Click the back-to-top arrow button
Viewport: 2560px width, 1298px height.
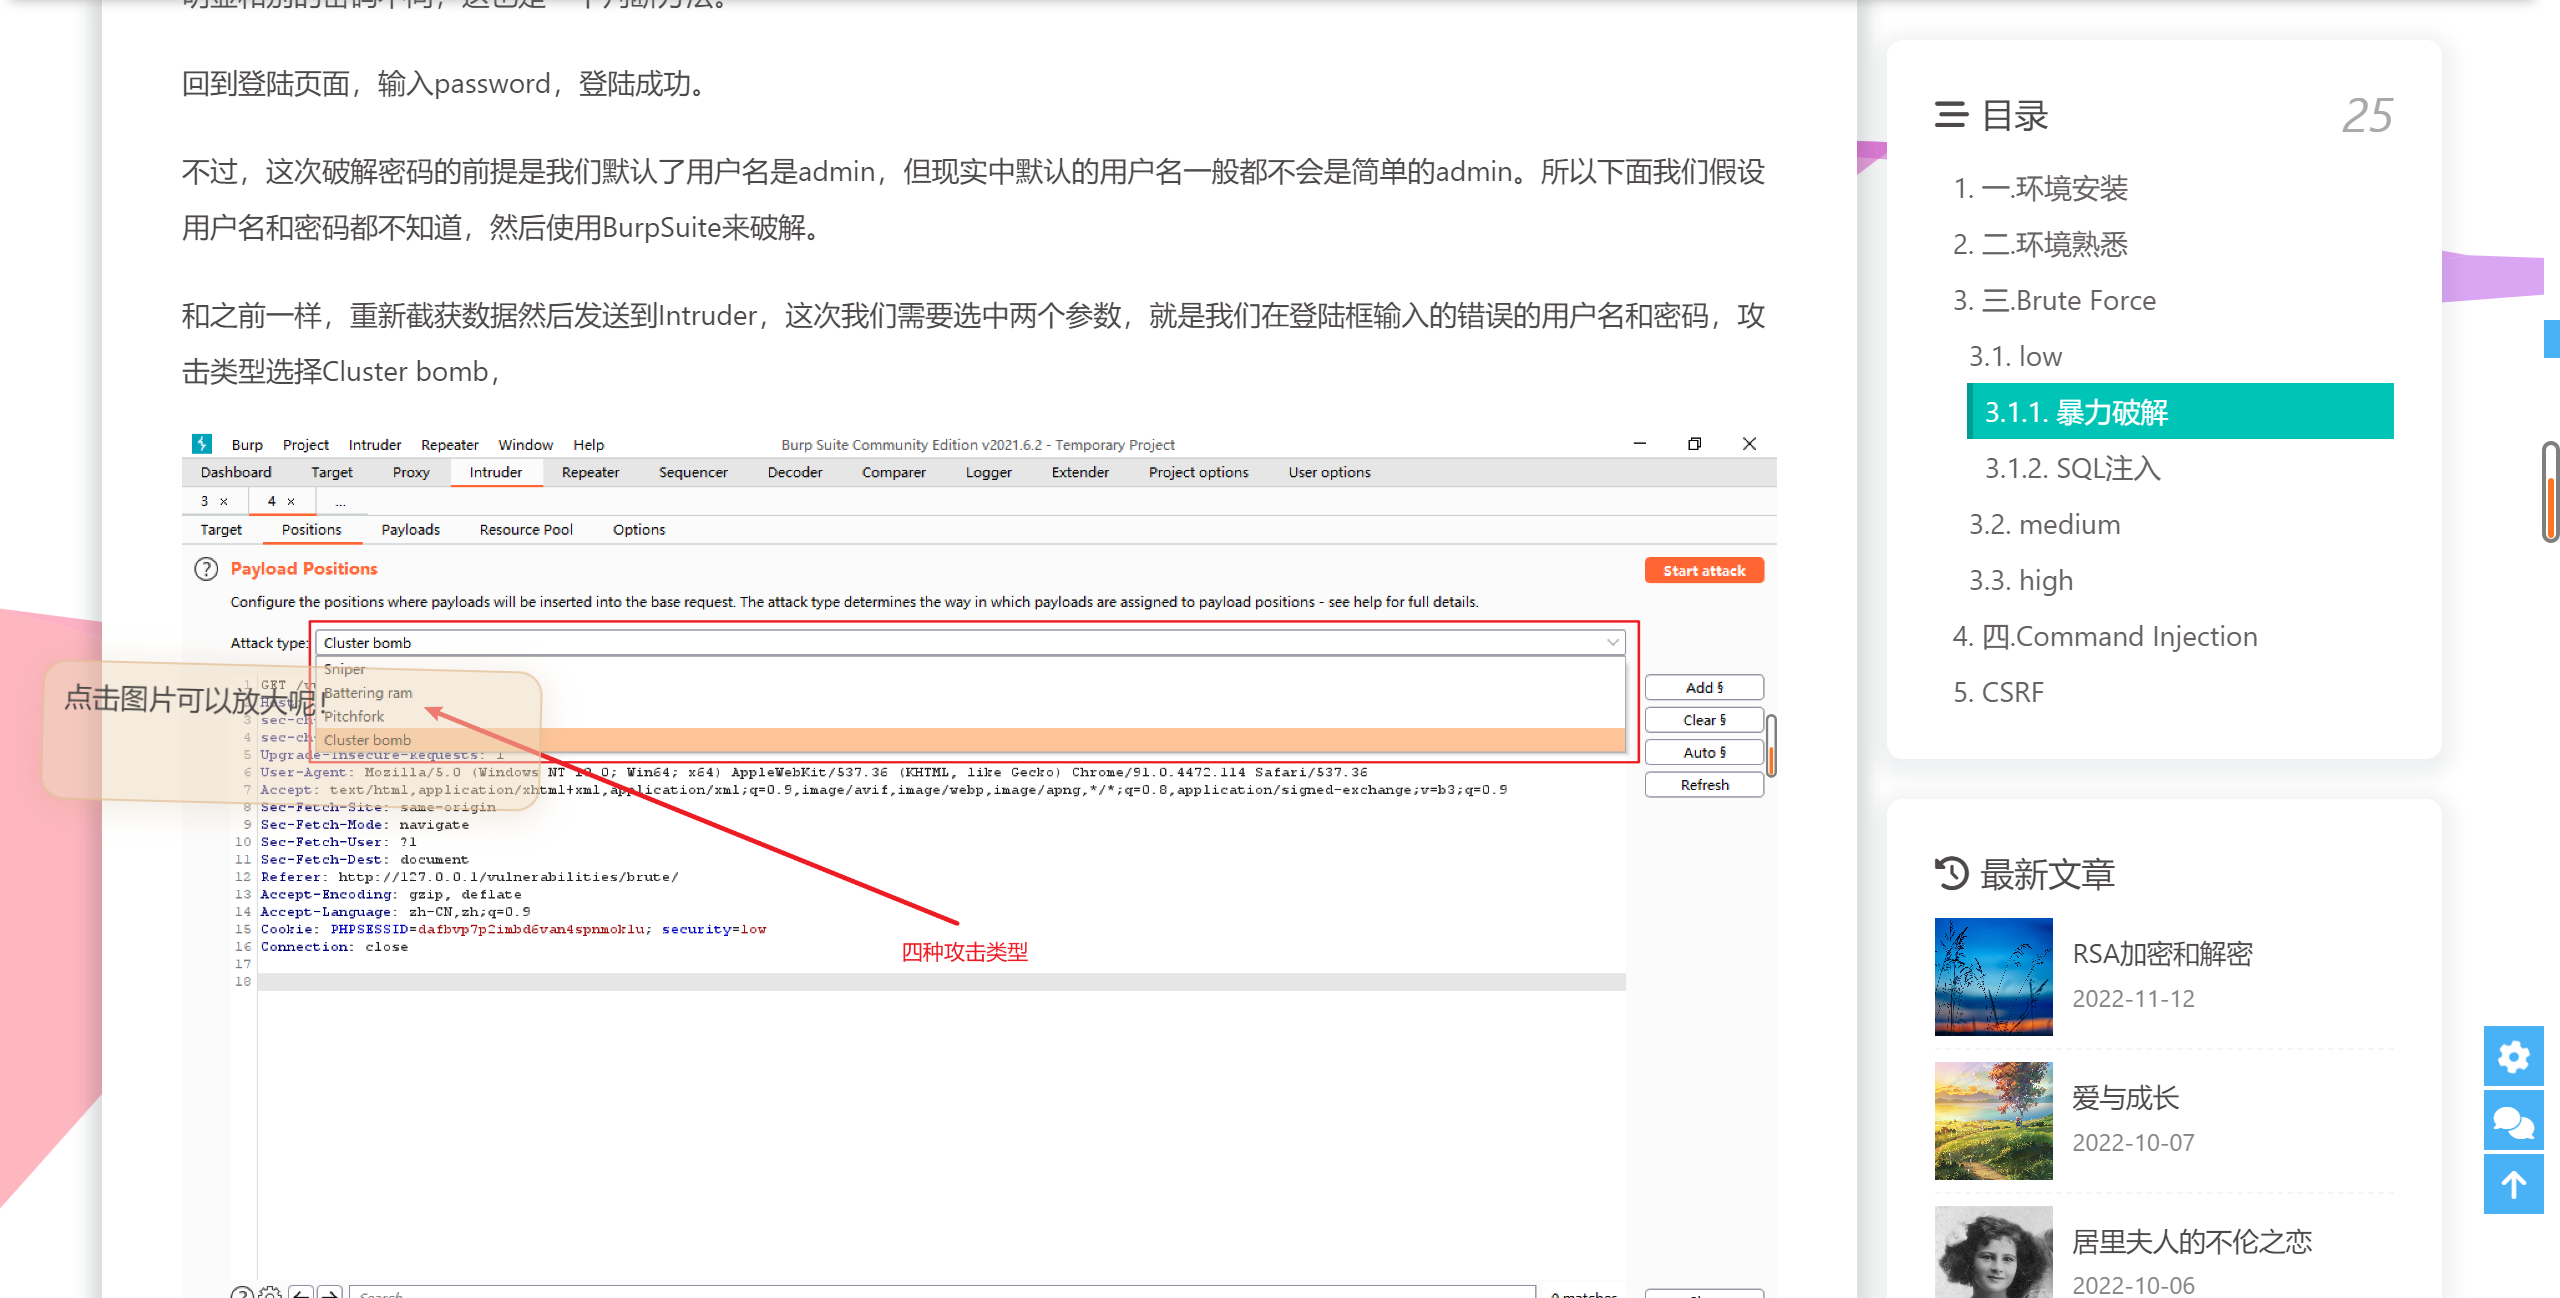[x=2513, y=1185]
